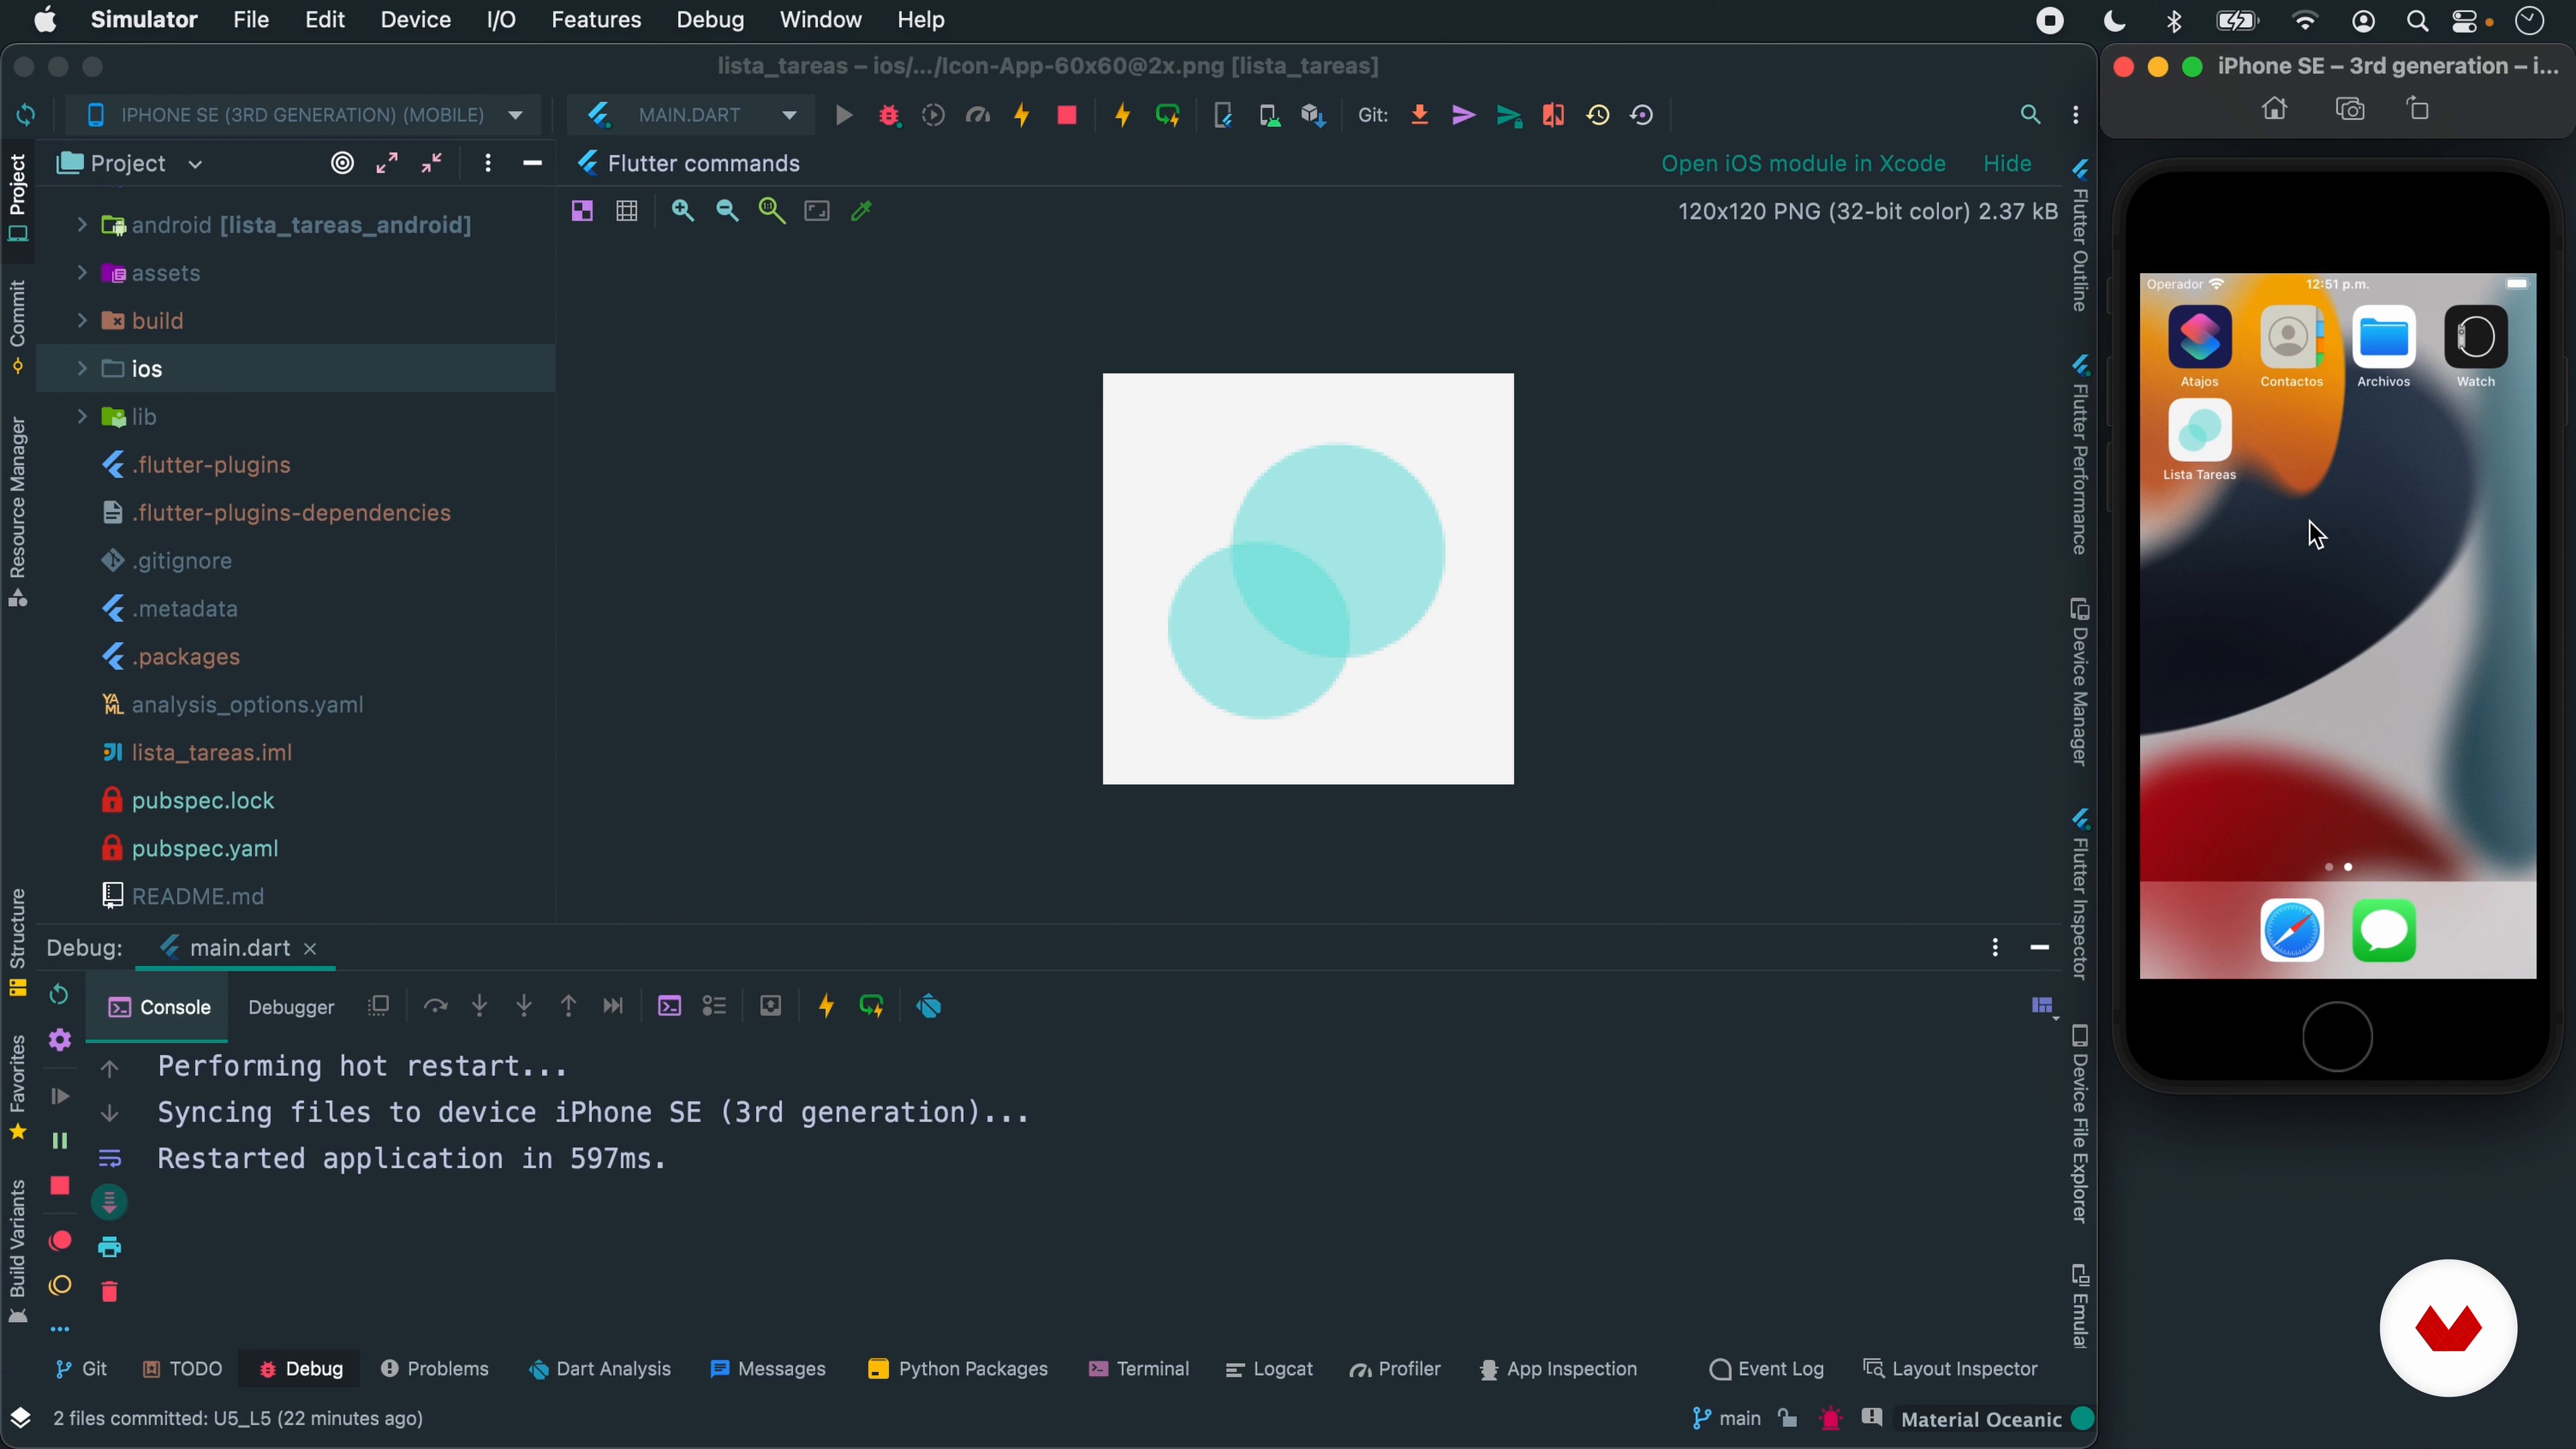Expand the ios folder
This screenshot has height=1449, width=2576.
(82, 368)
